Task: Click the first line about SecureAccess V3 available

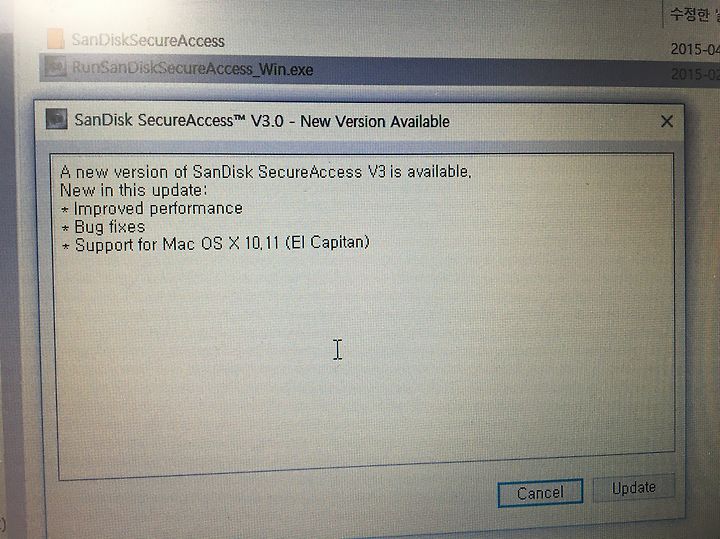Action: click(x=266, y=172)
